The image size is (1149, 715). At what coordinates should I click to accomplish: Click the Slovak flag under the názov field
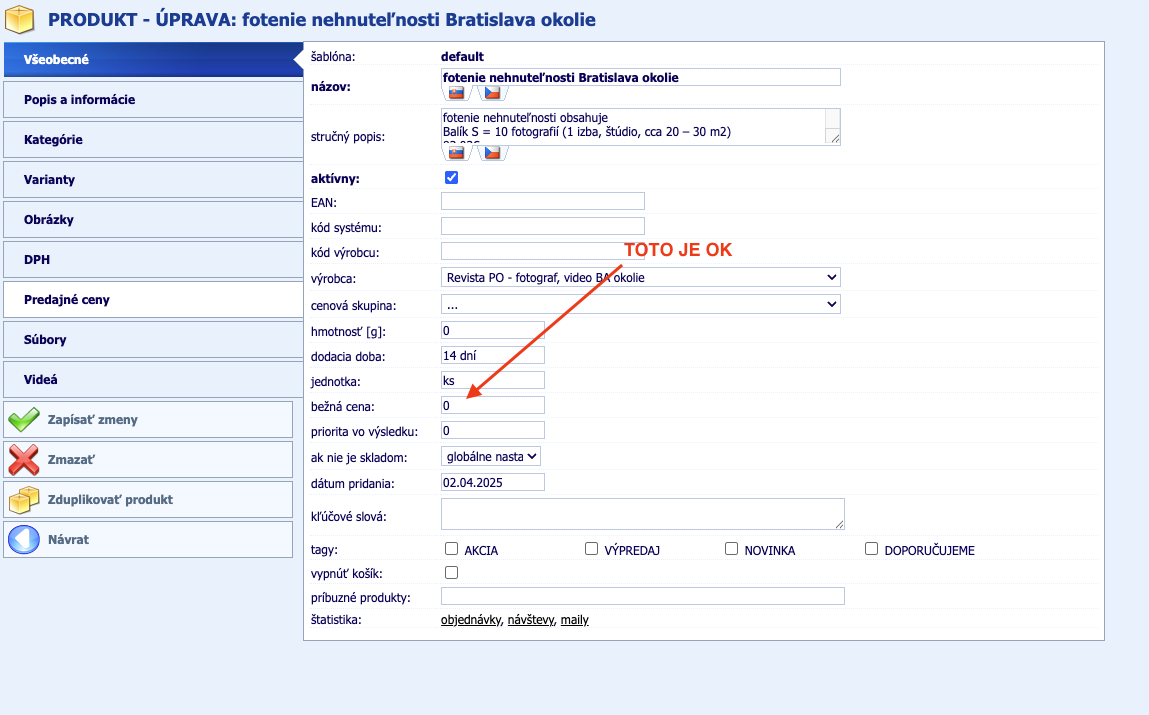(456, 93)
